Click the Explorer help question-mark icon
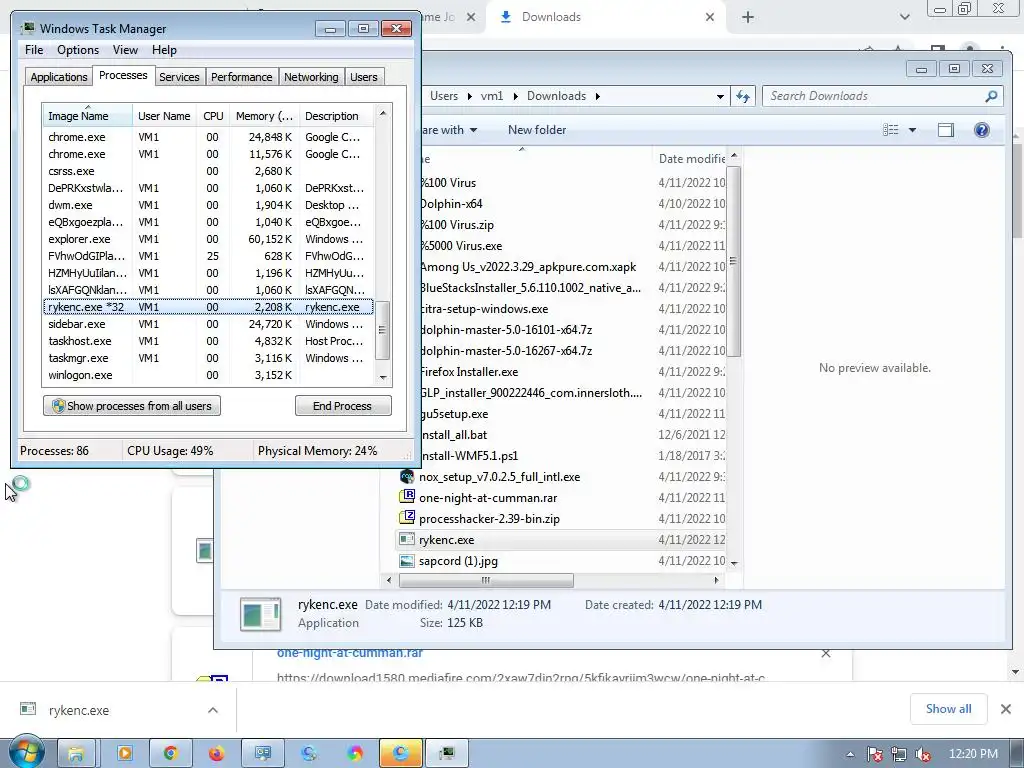 point(981,130)
